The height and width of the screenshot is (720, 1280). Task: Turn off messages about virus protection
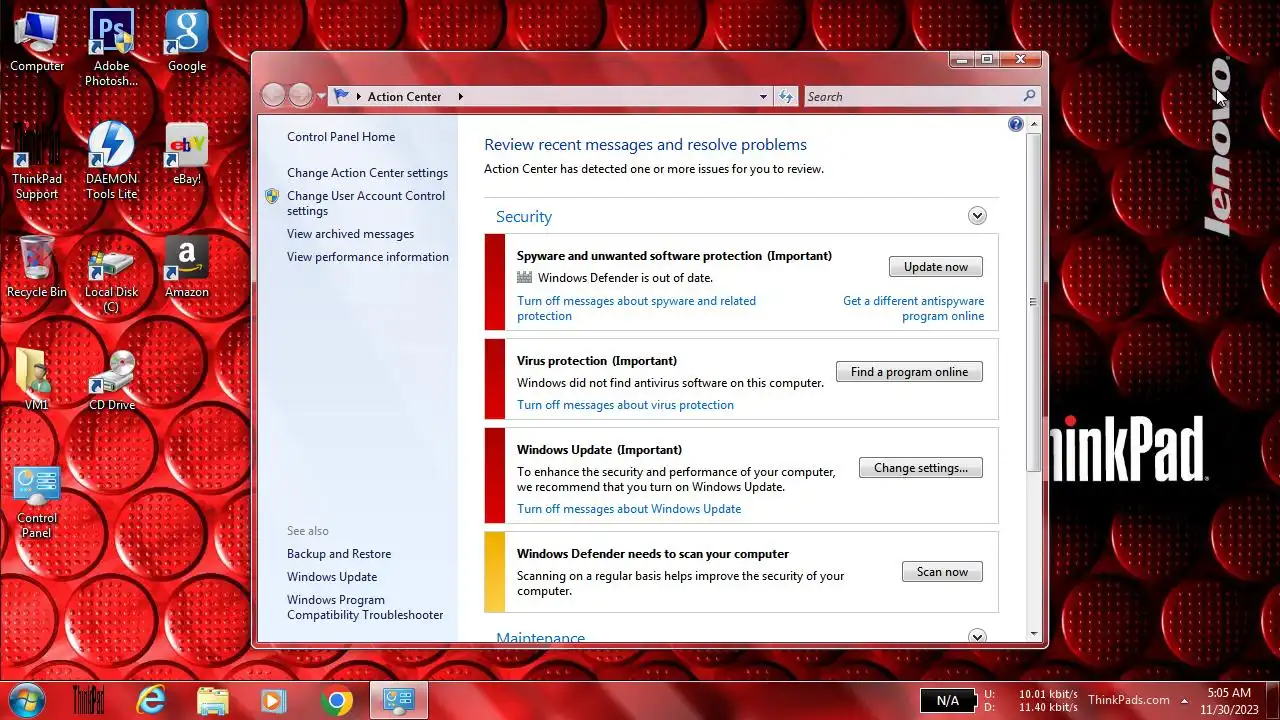(x=625, y=405)
